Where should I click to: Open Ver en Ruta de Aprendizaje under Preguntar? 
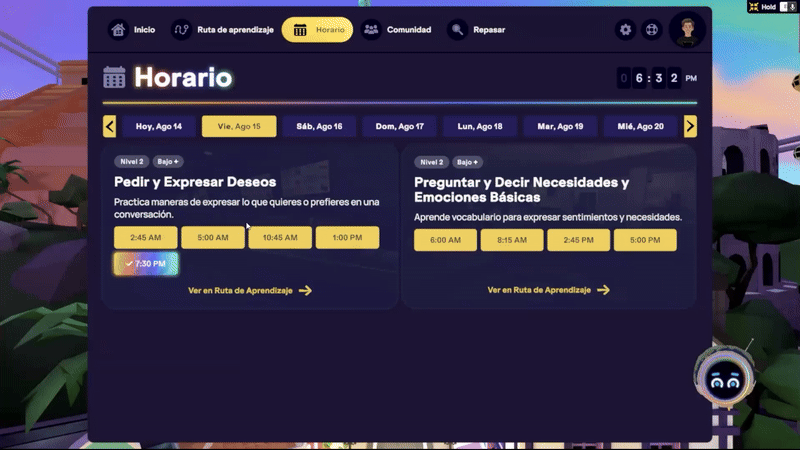549,290
